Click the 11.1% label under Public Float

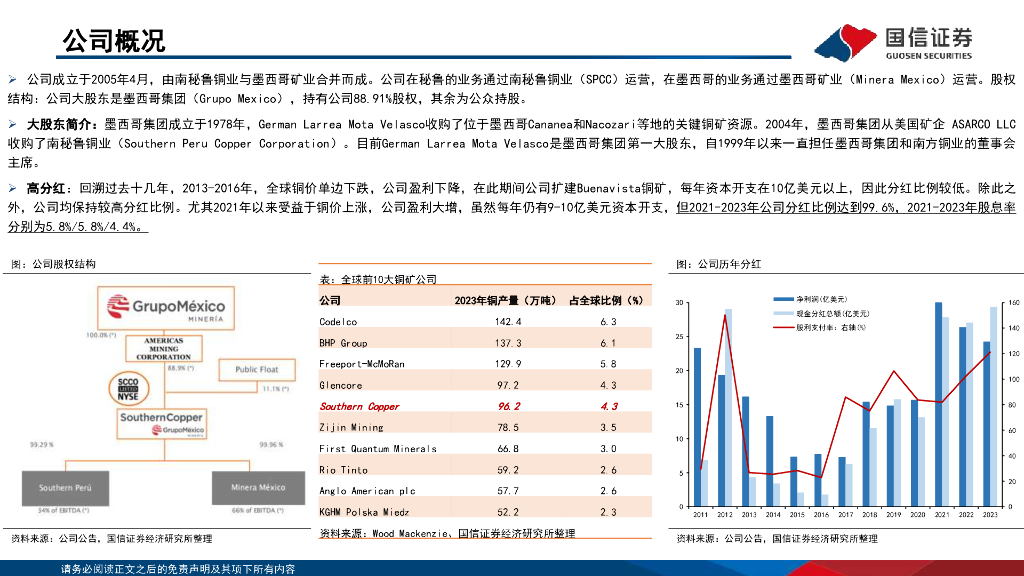(x=276, y=389)
